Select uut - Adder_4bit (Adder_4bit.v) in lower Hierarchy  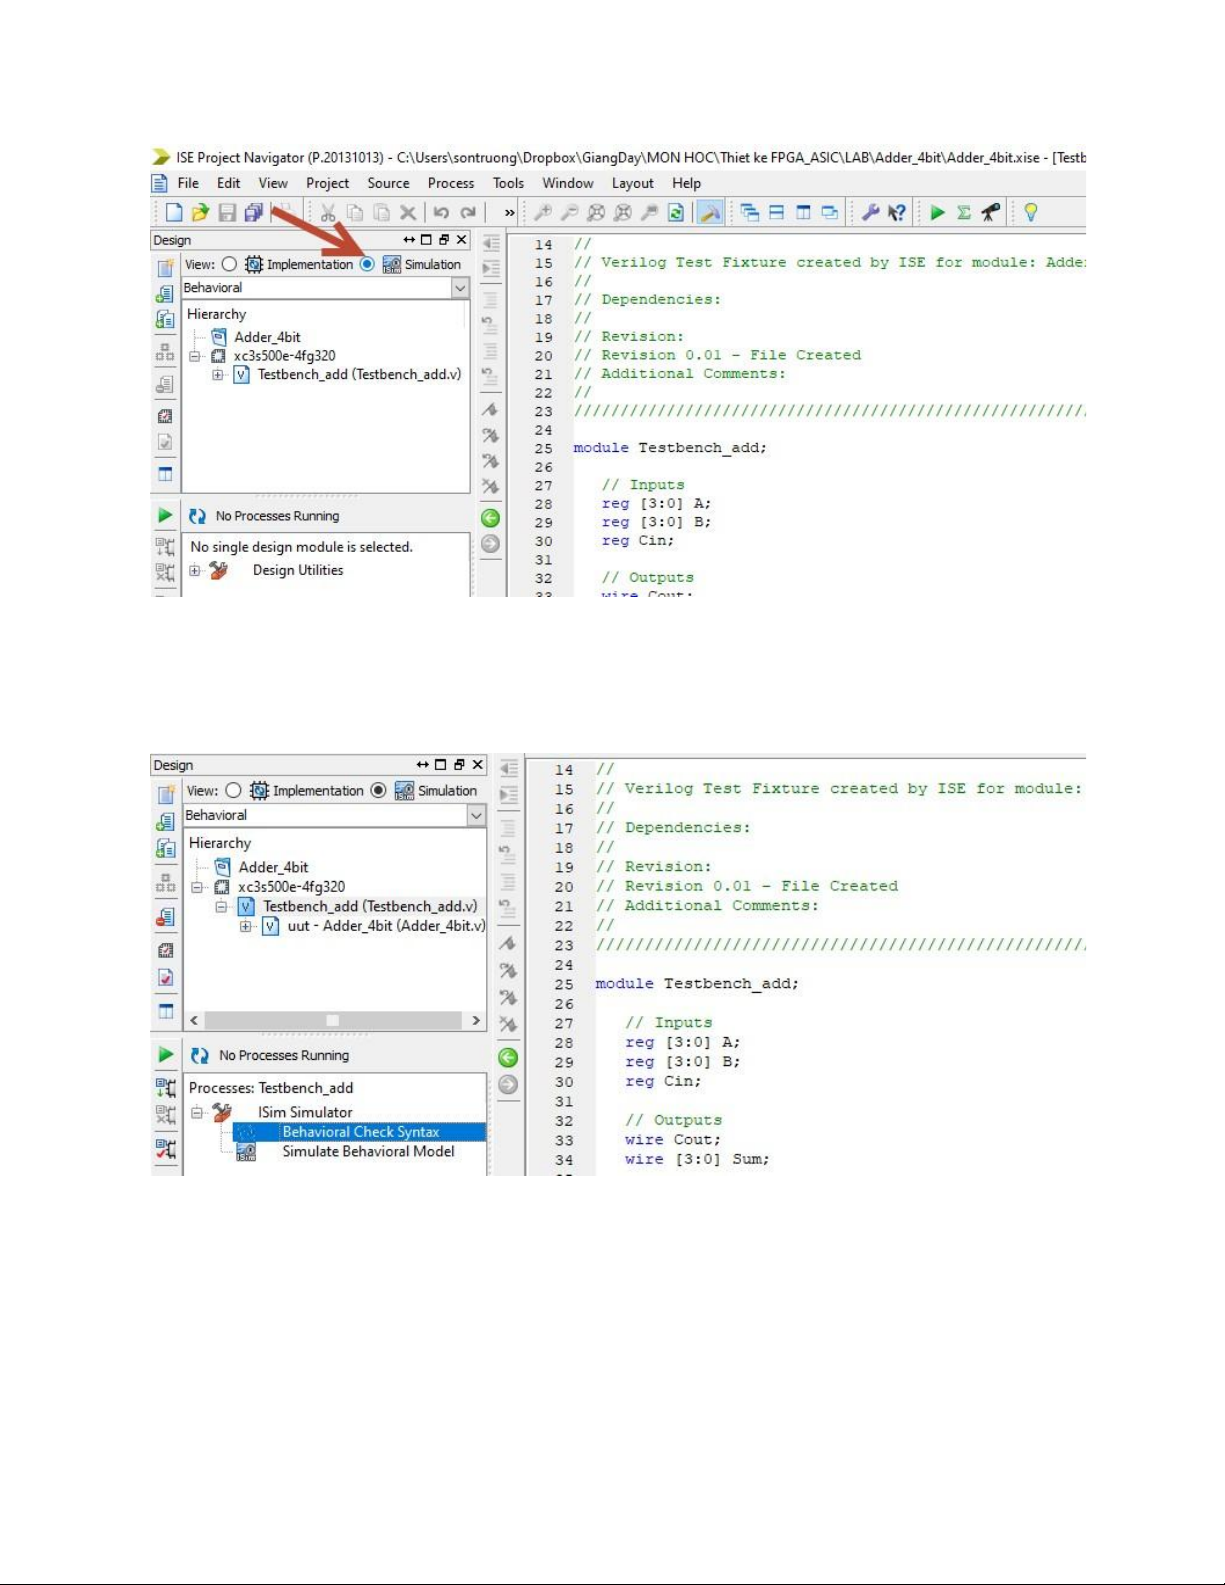(386, 926)
